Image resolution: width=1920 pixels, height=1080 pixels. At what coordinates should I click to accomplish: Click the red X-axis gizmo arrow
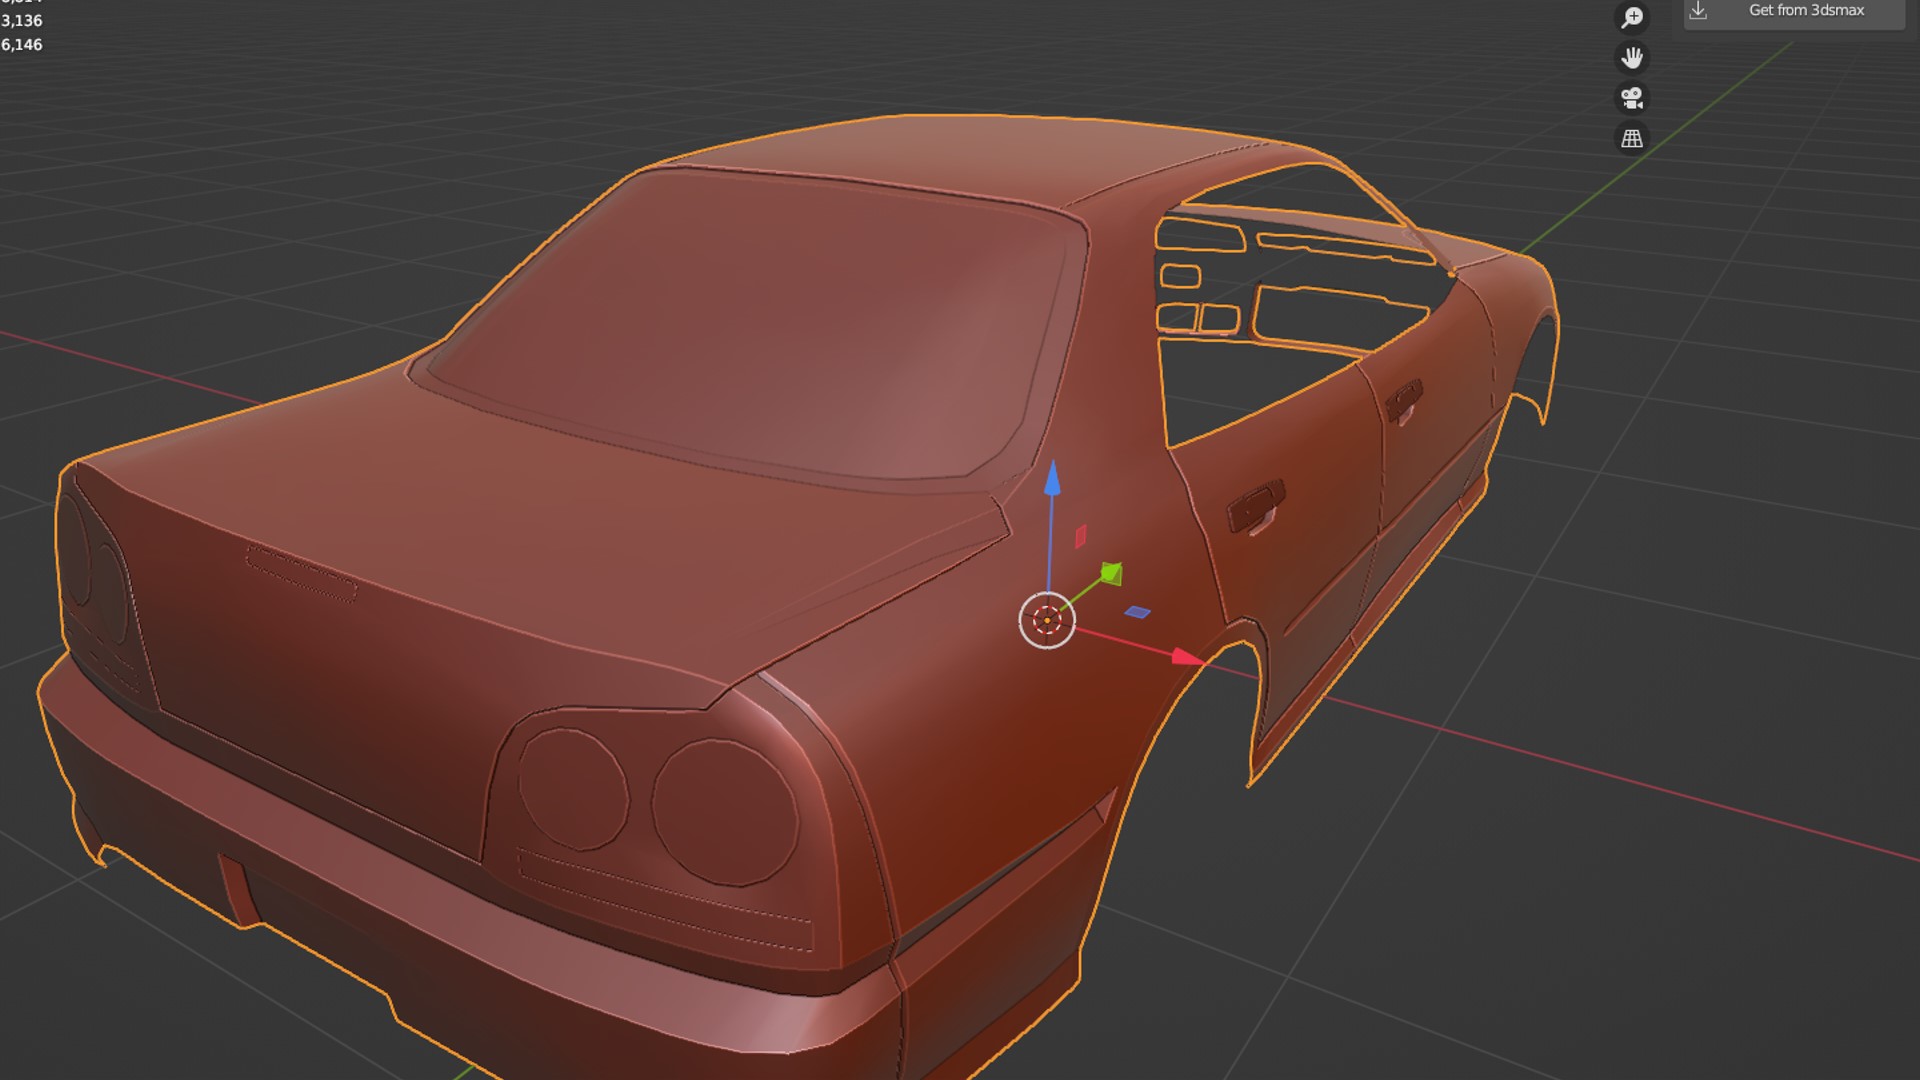[x=1186, y=657]
